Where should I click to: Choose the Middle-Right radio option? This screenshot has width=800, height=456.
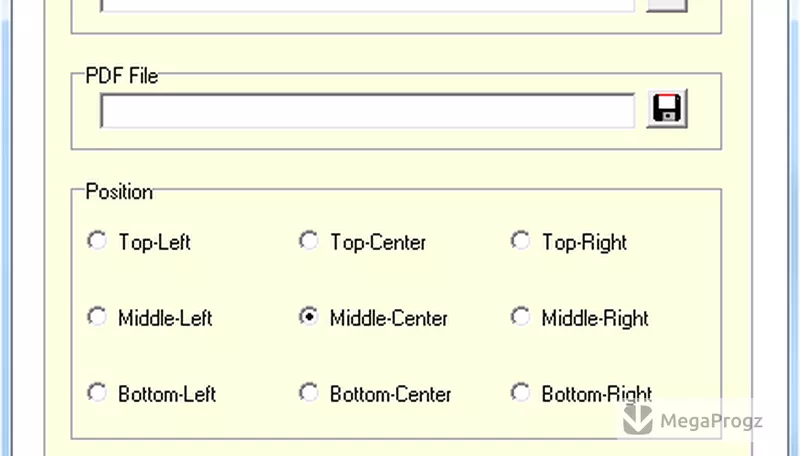pos(520,316)
